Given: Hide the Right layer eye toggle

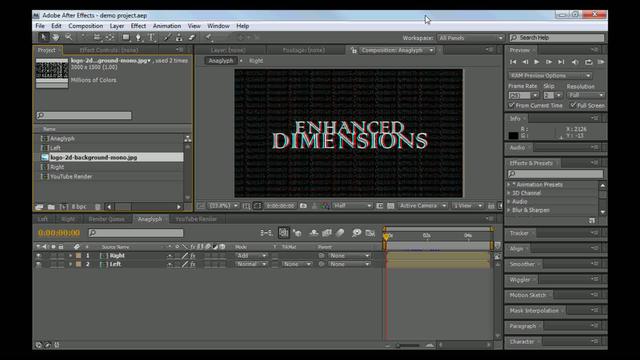Looking at the screenshot, I should pos(39,256).
